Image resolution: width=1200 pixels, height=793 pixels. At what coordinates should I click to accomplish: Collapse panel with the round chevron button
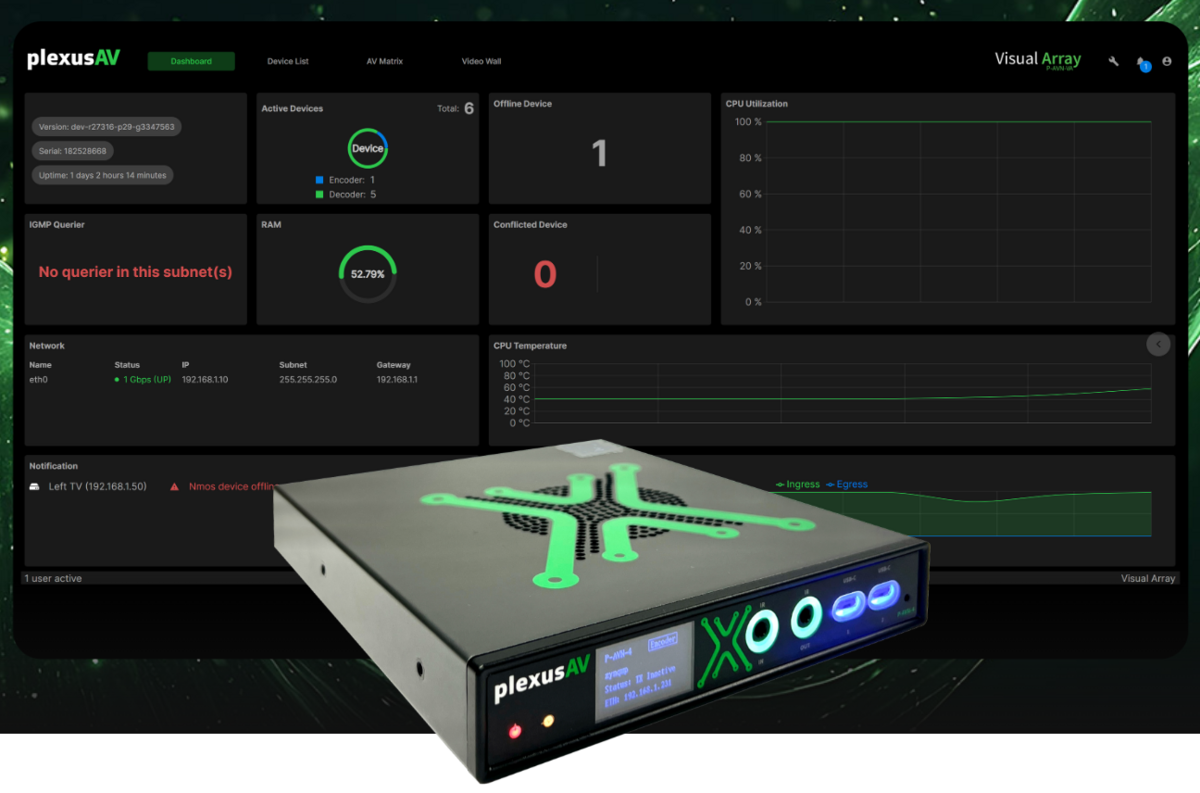tap(1158, 344)
